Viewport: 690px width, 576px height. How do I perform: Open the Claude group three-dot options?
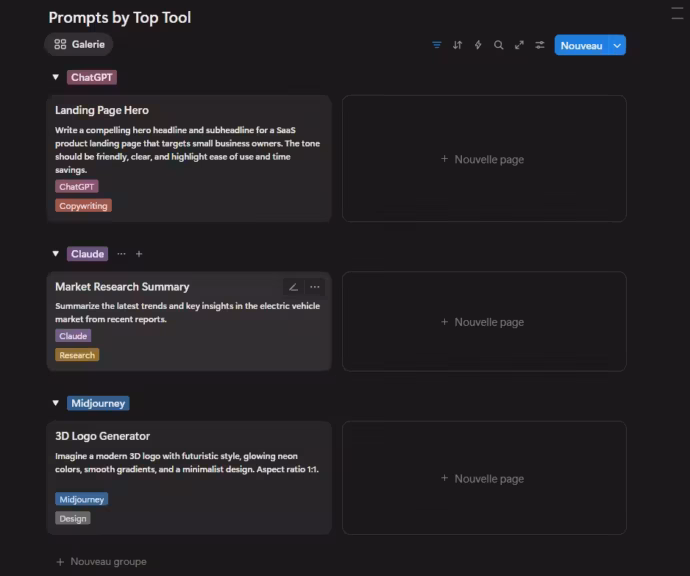point(122,254)
